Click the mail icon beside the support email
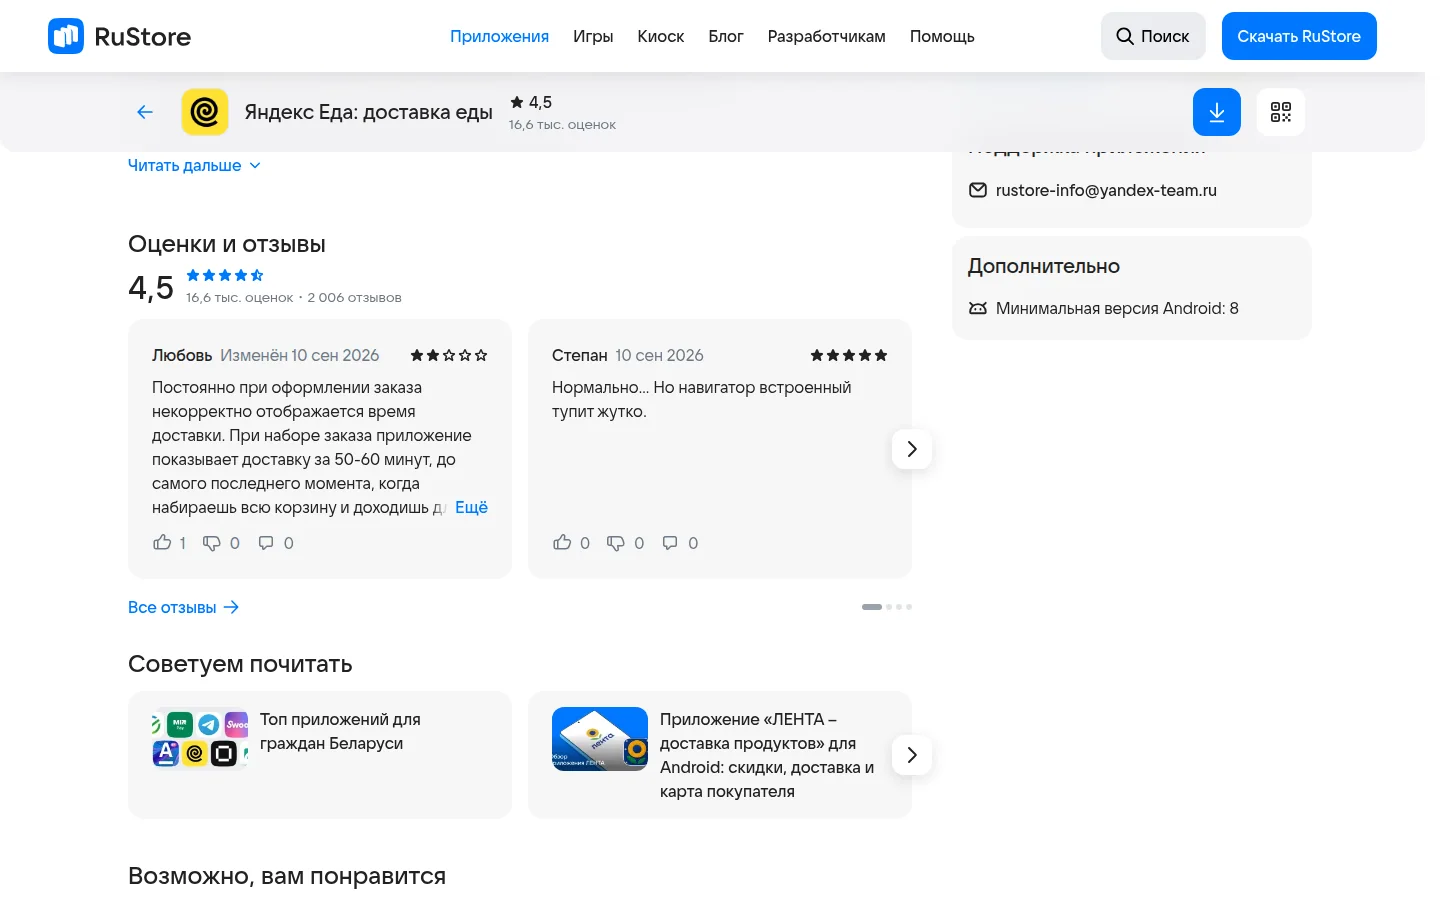 point(978,190)
